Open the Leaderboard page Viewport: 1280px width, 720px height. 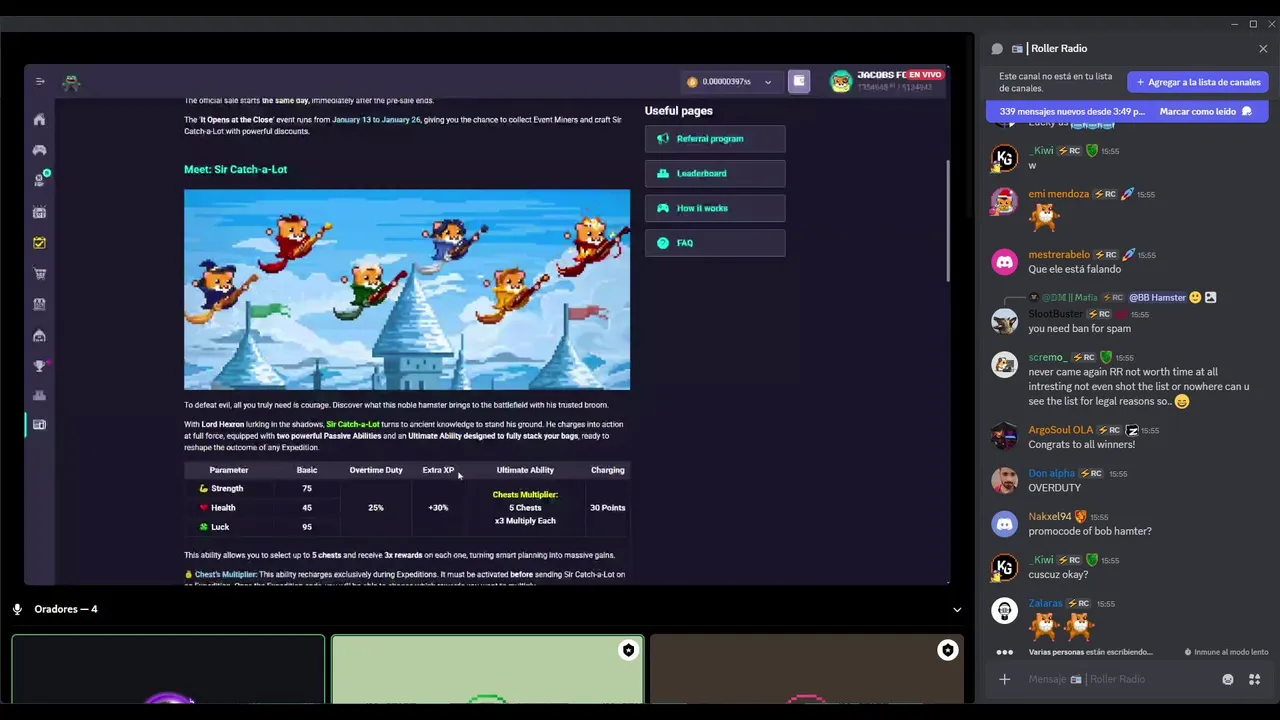pos(715,174)
